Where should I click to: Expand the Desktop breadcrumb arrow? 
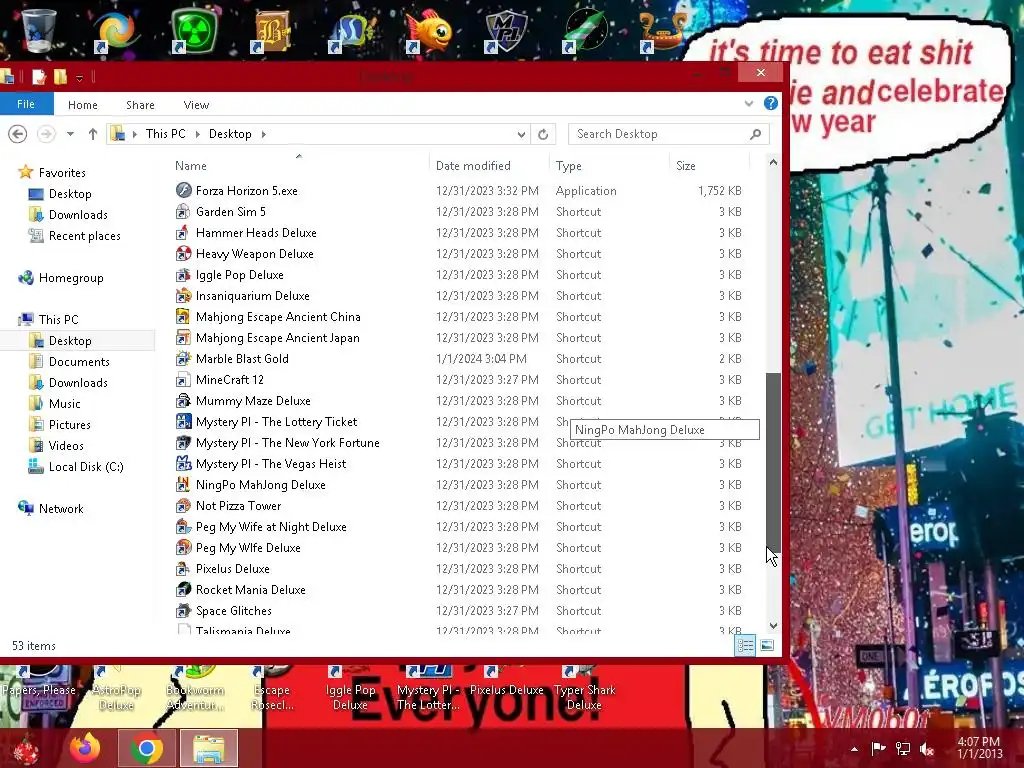tap(264, 134)
